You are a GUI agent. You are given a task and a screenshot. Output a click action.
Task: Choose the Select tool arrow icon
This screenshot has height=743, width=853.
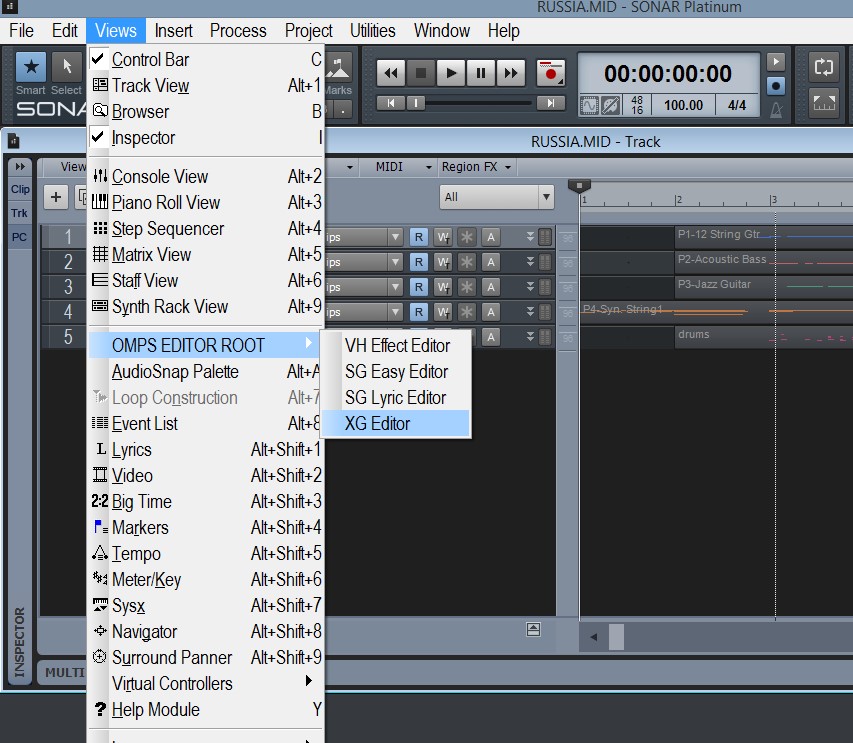pos(66,67)
